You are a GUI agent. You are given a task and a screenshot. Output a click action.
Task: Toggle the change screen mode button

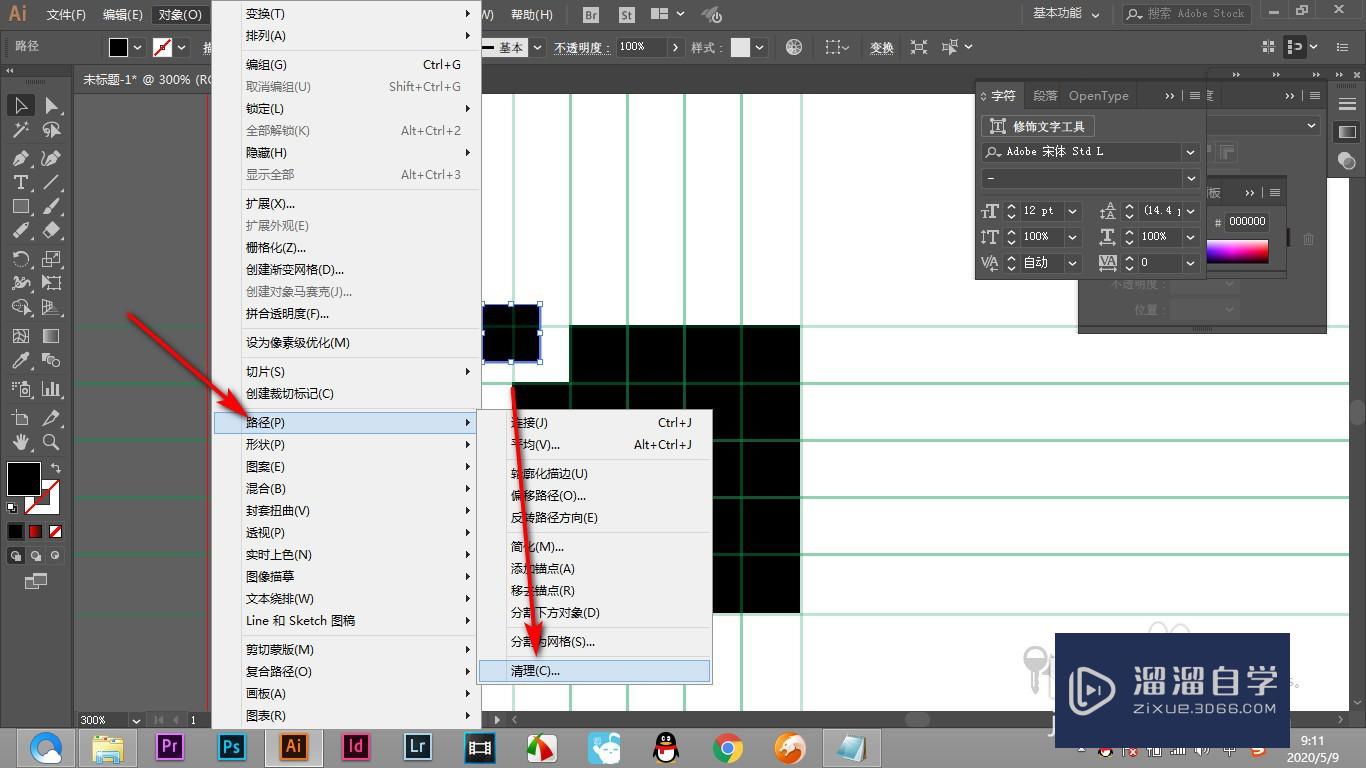tap(36, 580)
